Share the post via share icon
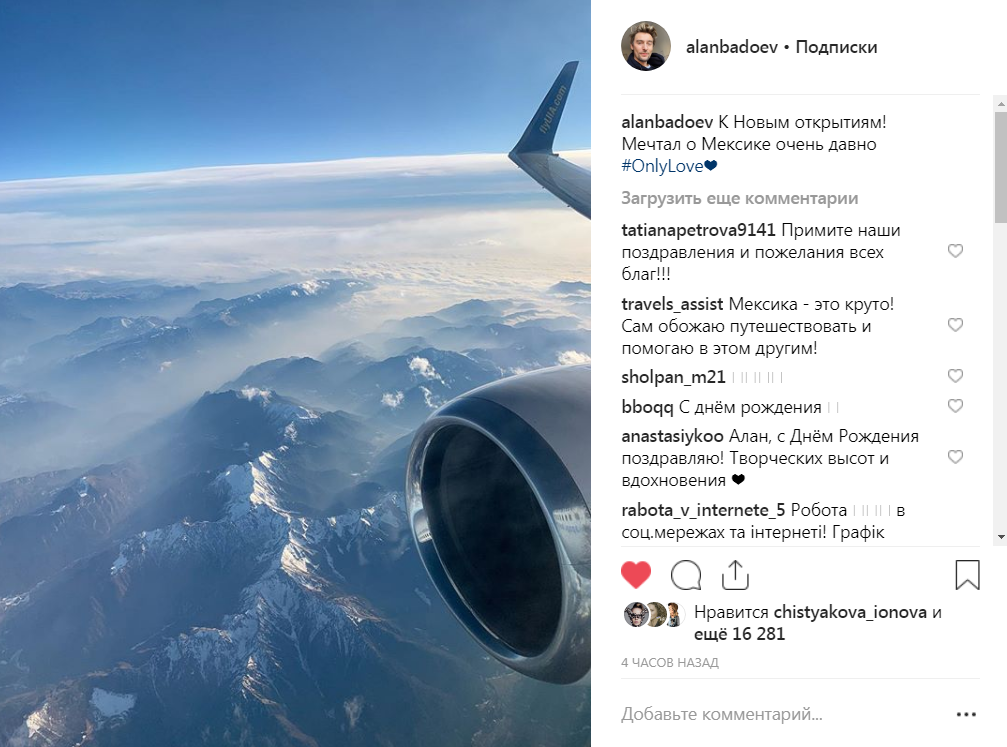The height and width of the screenshot is (747, 1007). click(735, 574)
